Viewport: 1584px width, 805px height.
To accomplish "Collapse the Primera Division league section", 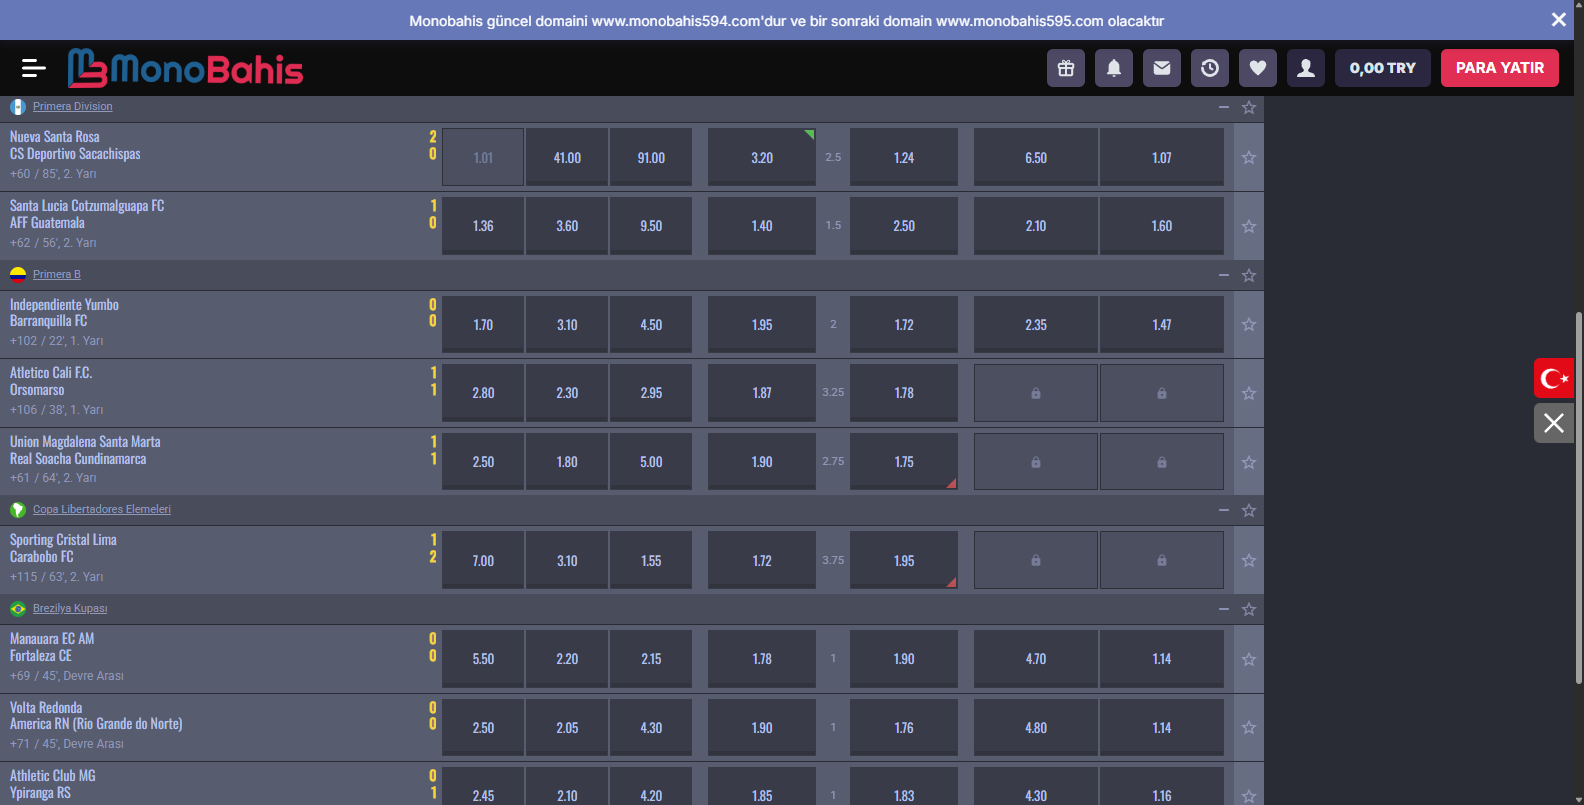I will point(1224,107).
